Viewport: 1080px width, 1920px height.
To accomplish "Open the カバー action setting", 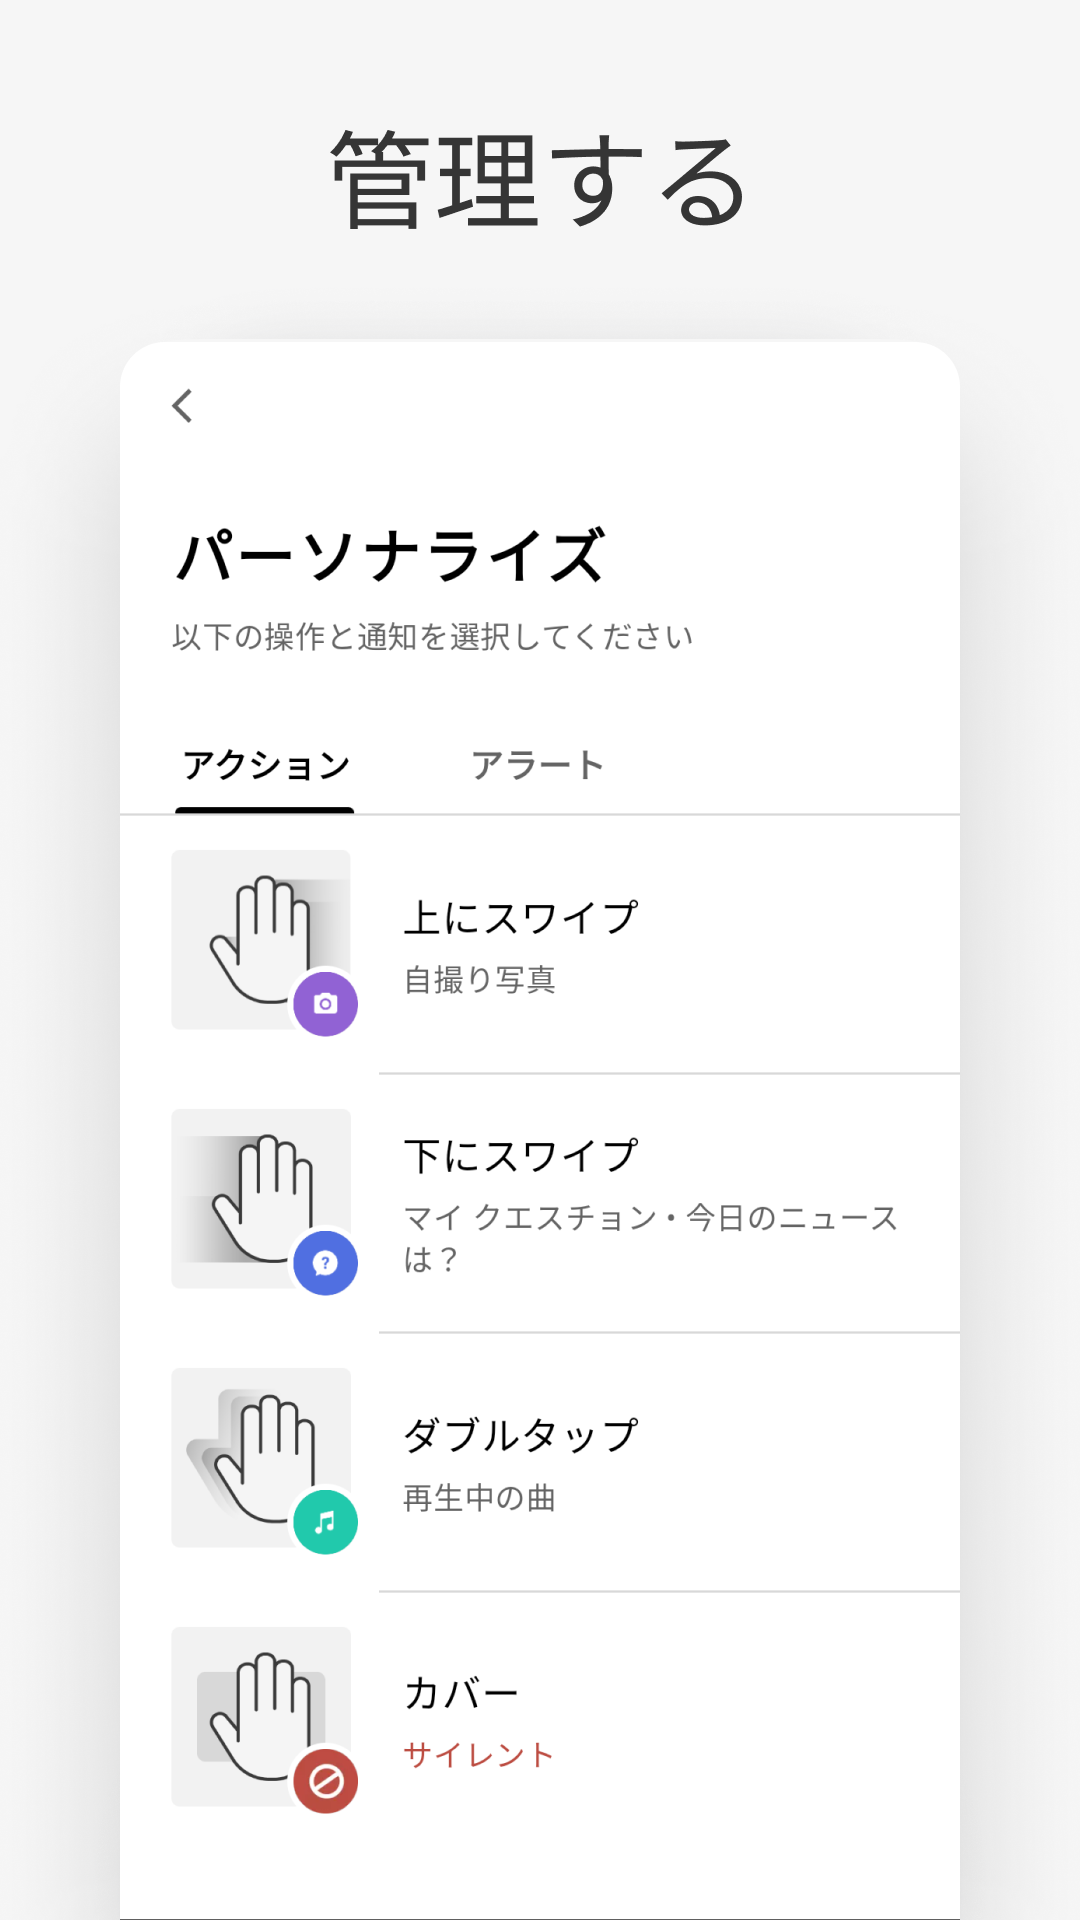I will point(540,1722).
